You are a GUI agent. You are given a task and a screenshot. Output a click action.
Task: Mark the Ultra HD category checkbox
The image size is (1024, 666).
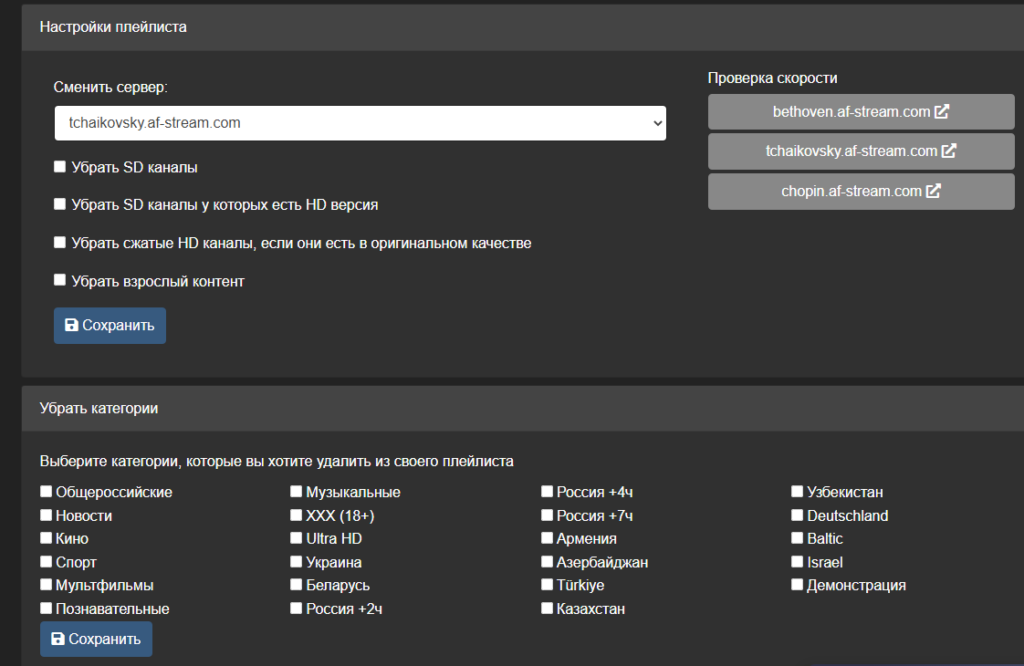(x=297, y=539)
